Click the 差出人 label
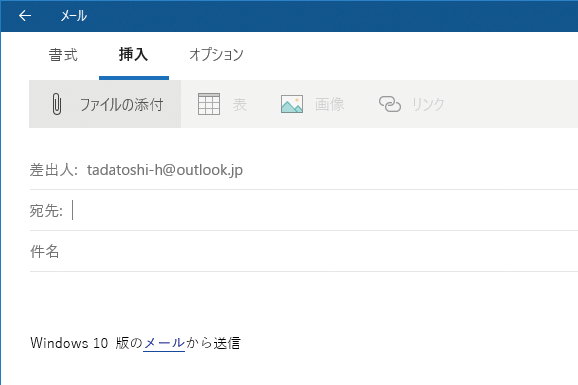The image size is (578, 385). click(53, 170)
